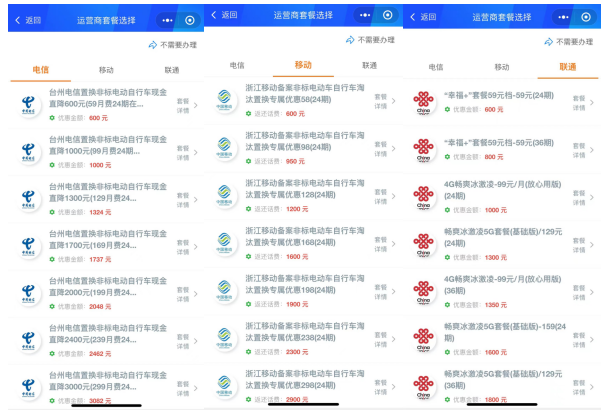Viewport: 610px width, 410px height.
Task: Open 套餐详情 for the 直降2000元 Telecom plan
Action: [183, 294]
